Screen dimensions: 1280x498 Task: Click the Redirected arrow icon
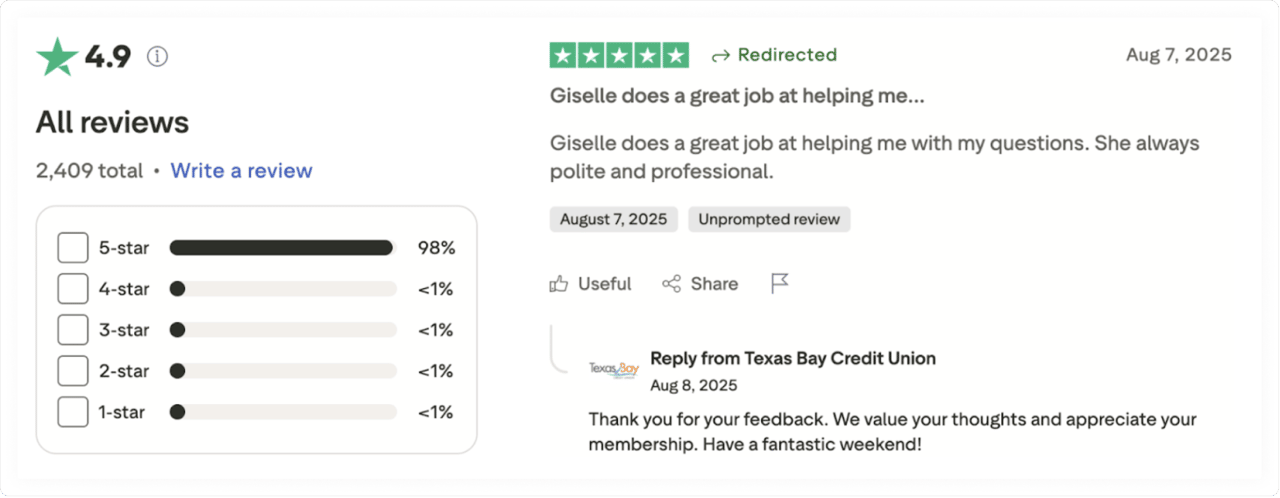720,56
